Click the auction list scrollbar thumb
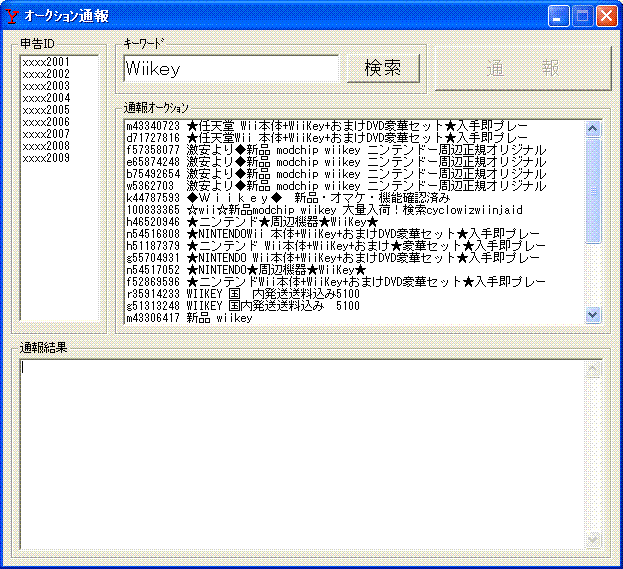This screenshot has width=623, height=569. point(593,191)
